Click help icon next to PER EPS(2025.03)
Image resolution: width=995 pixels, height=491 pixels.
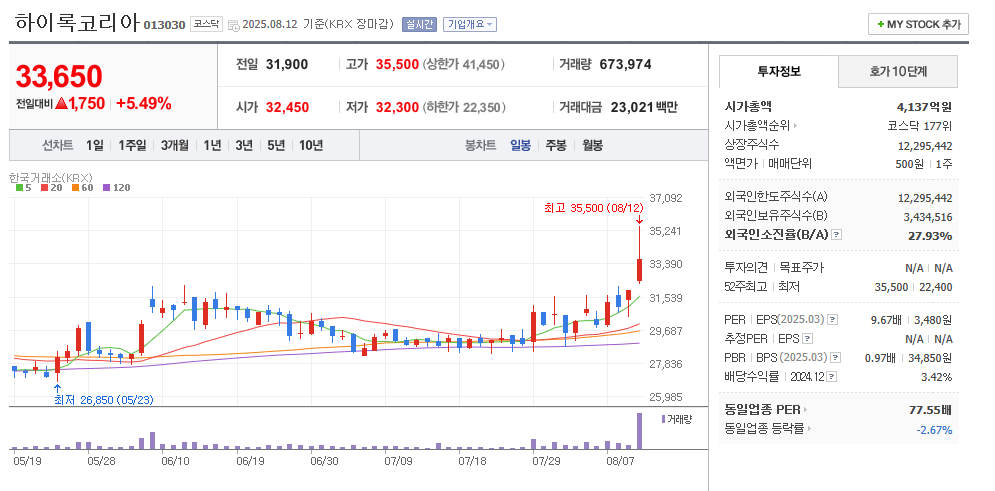tap(833, 320)
